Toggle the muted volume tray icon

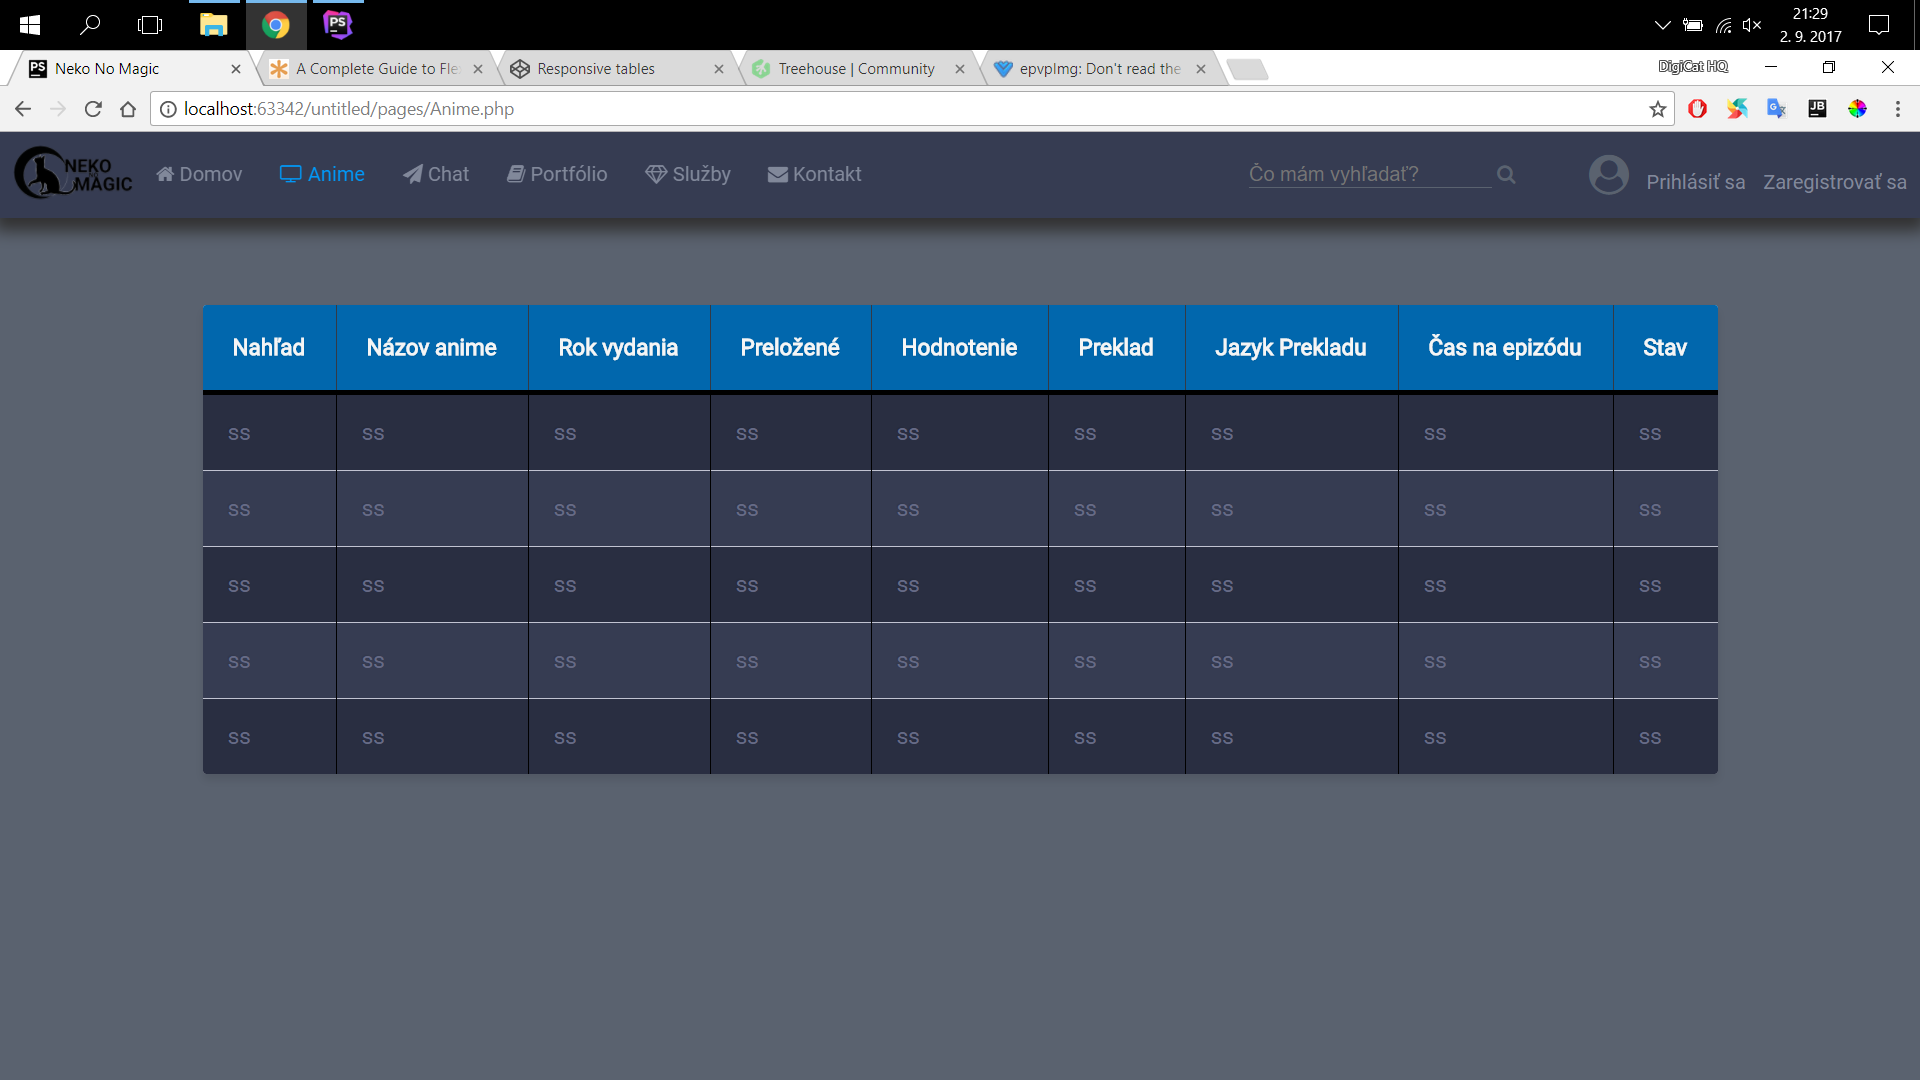pos(1751,25)
